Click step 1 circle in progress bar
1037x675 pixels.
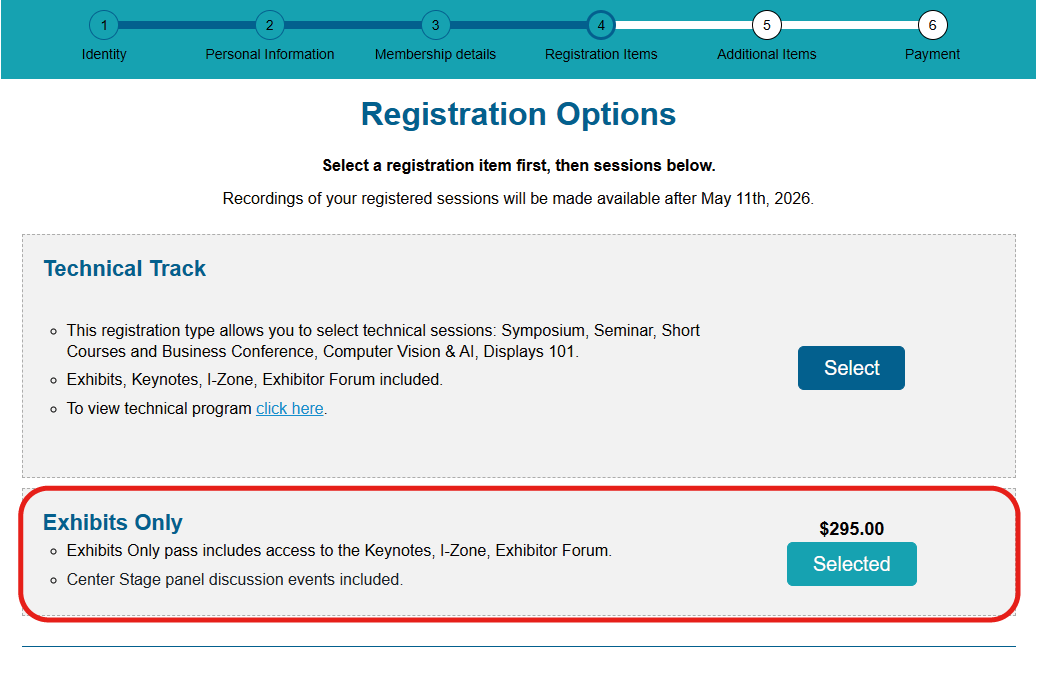[103, 25]
